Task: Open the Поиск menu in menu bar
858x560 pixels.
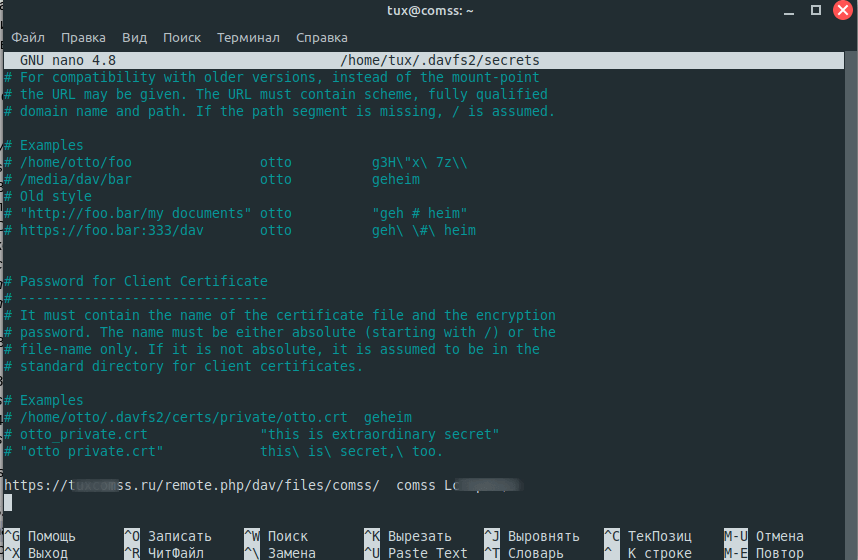Action: [181, 37]
